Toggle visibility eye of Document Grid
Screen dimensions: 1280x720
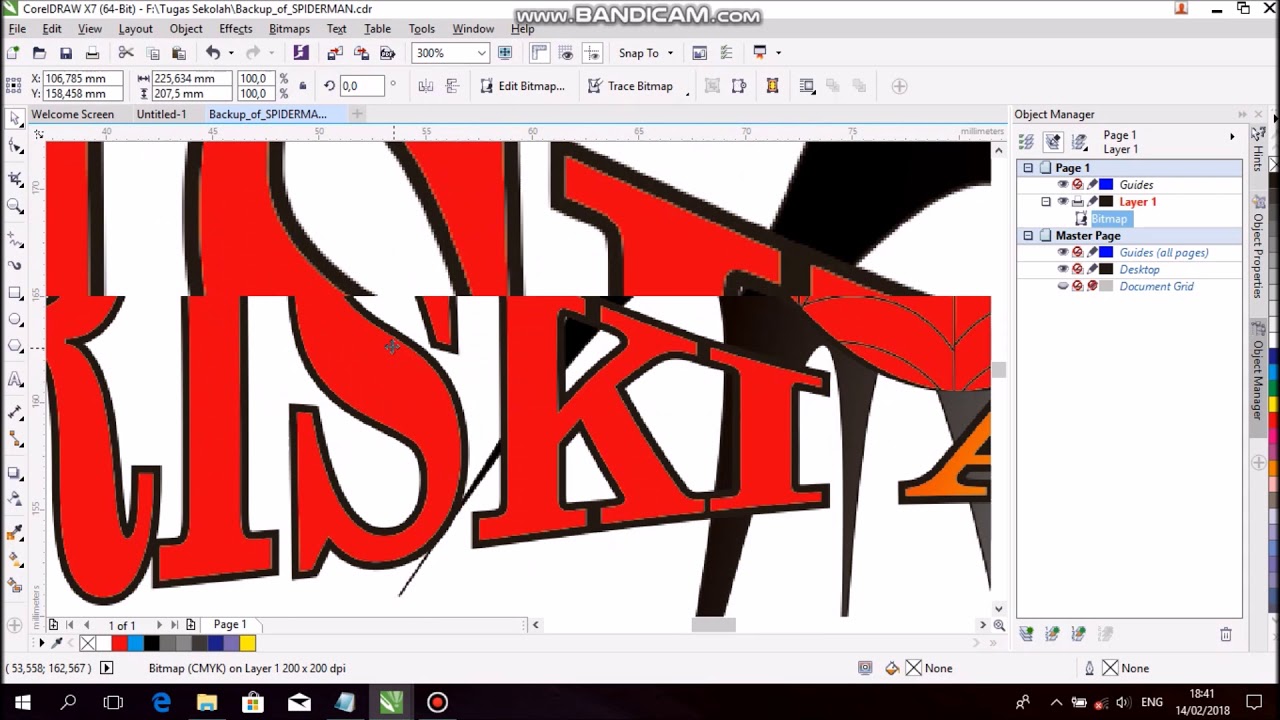point(1063,286)
